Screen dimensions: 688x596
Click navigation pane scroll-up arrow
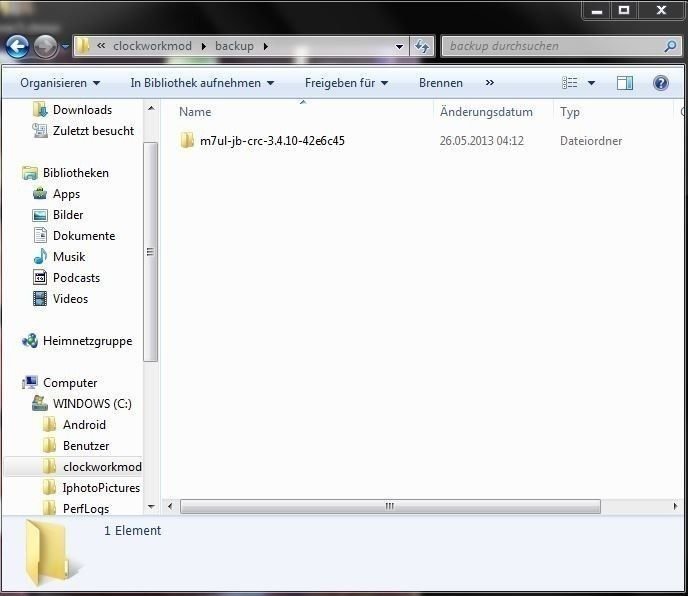[x=151, y=108]
